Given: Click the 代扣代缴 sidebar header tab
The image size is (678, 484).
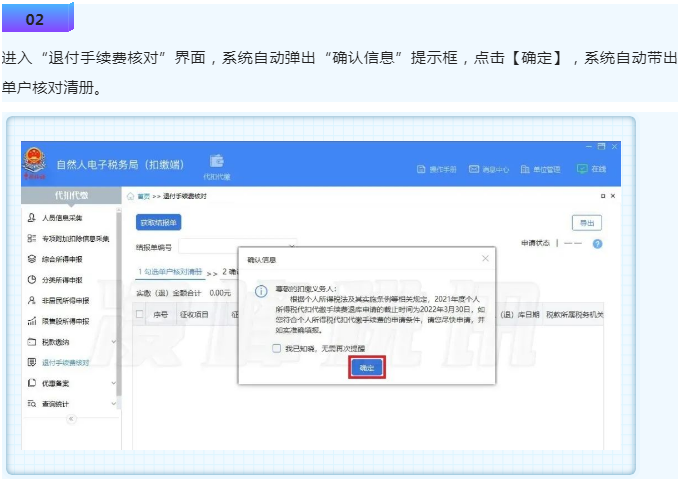Looking at the screenshot, I should [71, 196].
